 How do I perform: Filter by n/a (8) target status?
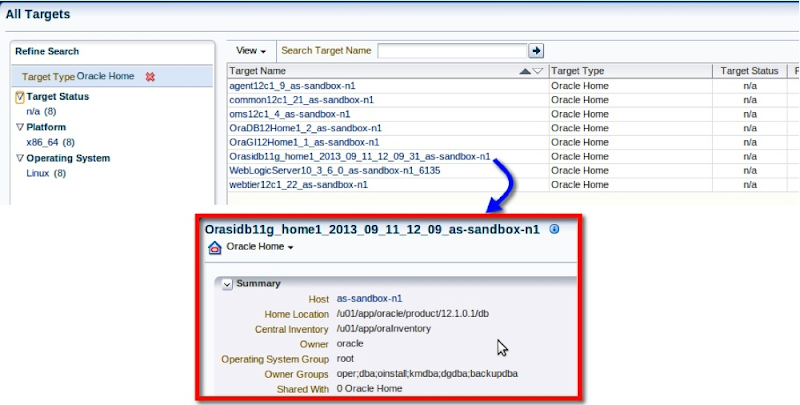point(41,111)
